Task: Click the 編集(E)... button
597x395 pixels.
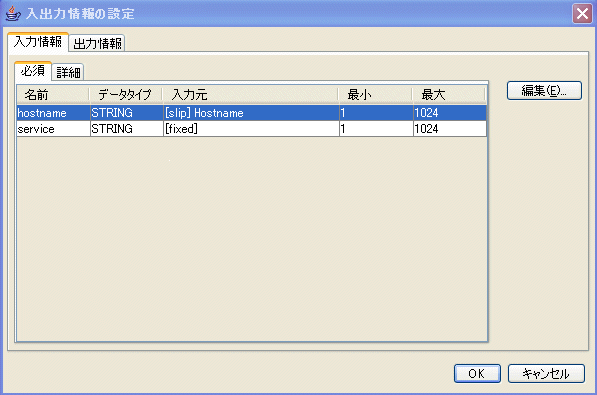Action: [x=544, y=91]
